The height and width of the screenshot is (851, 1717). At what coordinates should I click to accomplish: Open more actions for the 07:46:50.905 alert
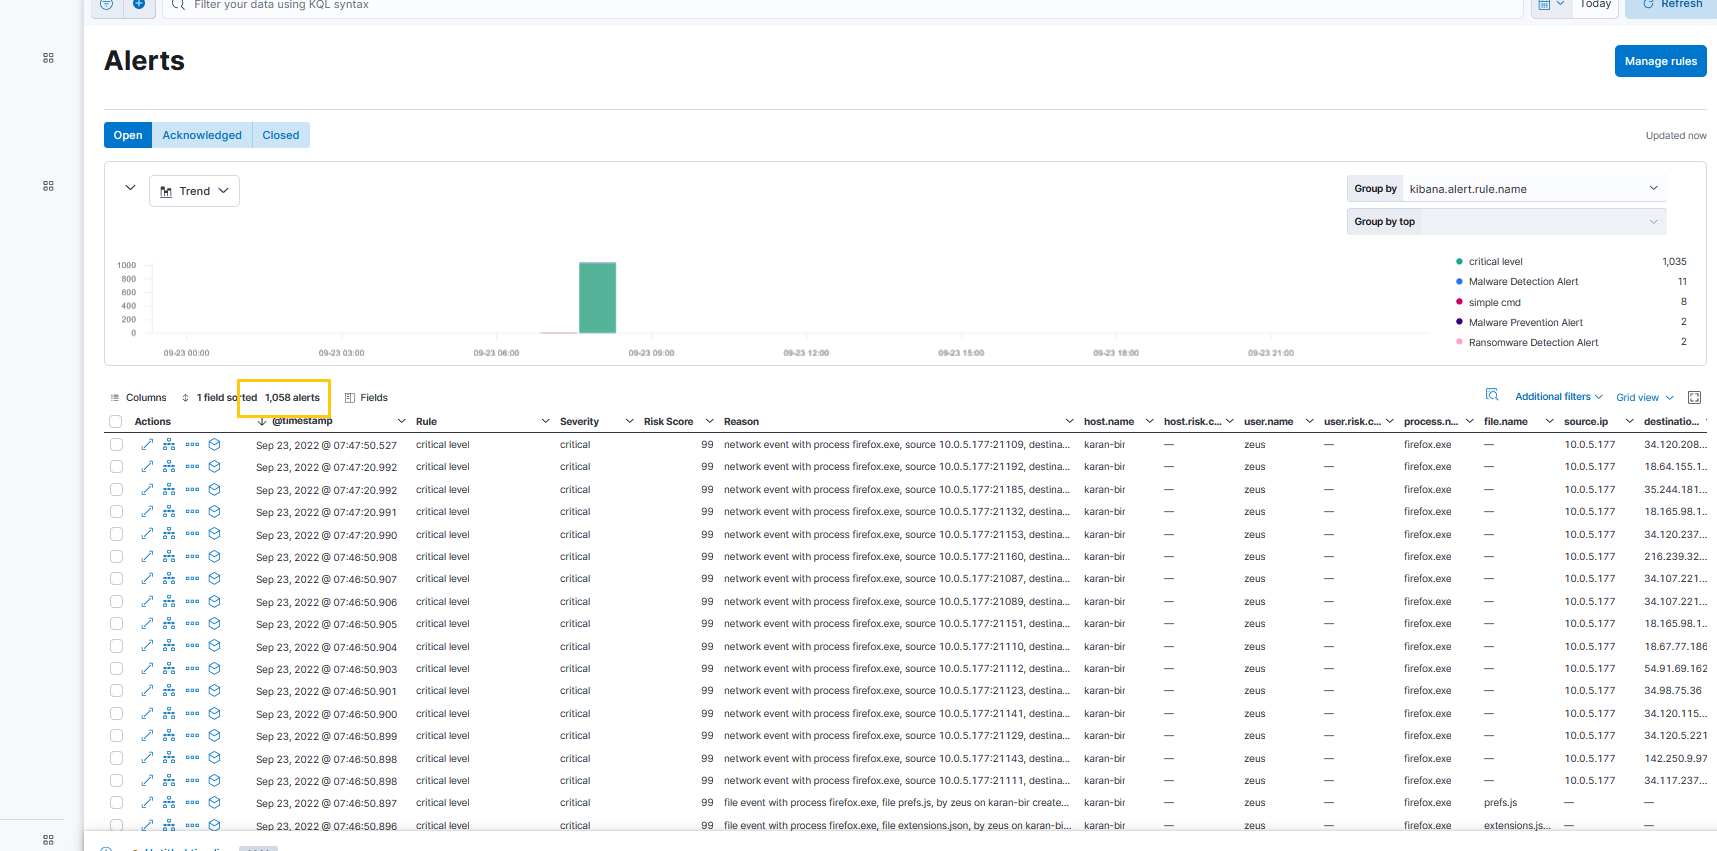[192, 624]
